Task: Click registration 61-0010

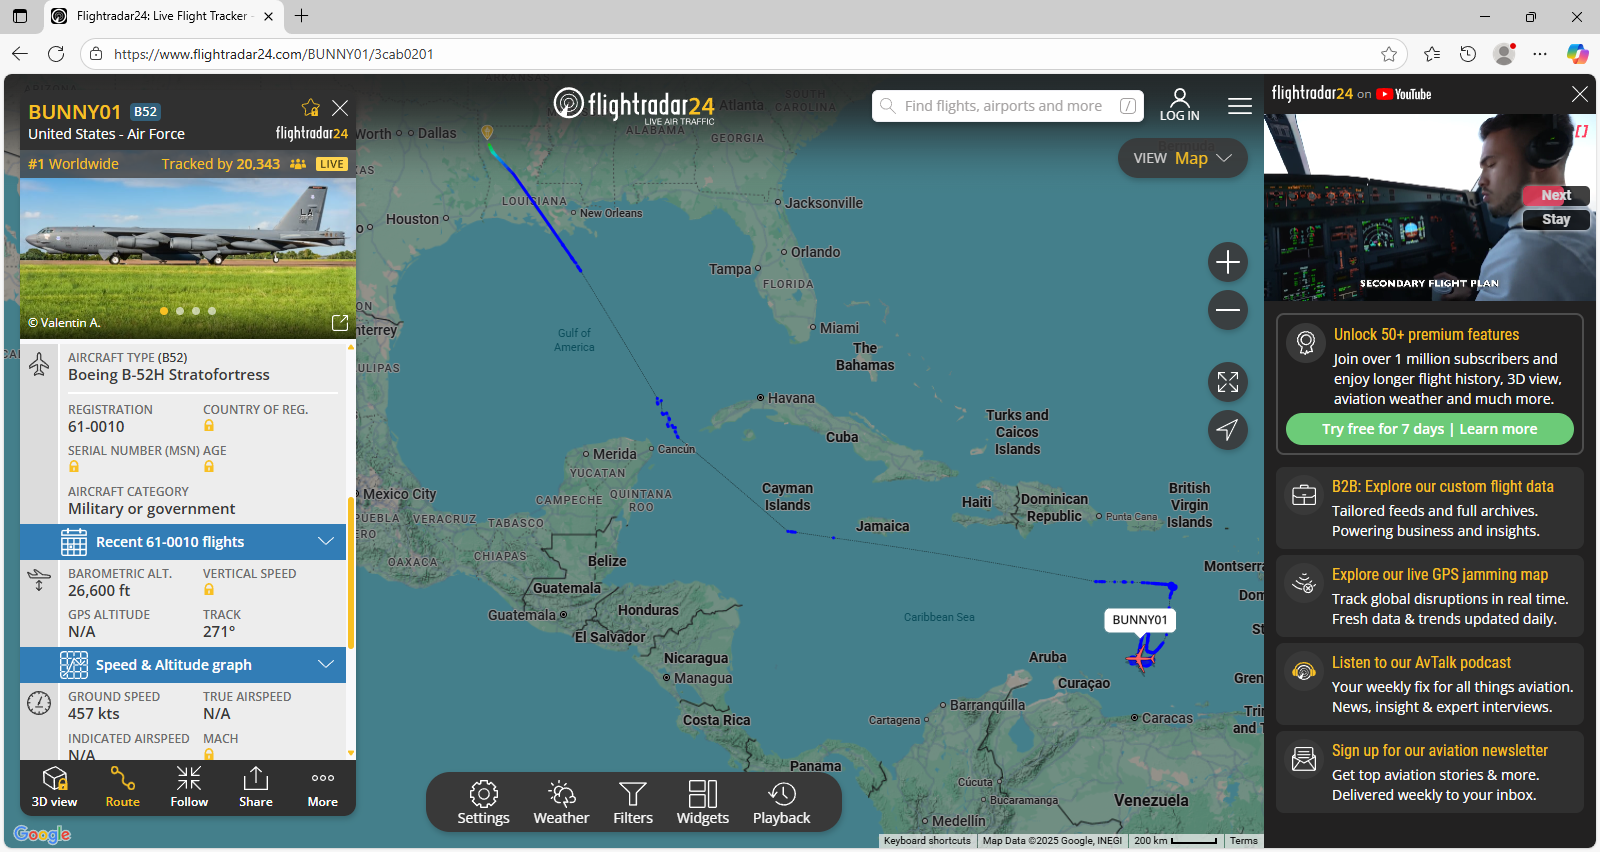Action: tap(96, 427)
